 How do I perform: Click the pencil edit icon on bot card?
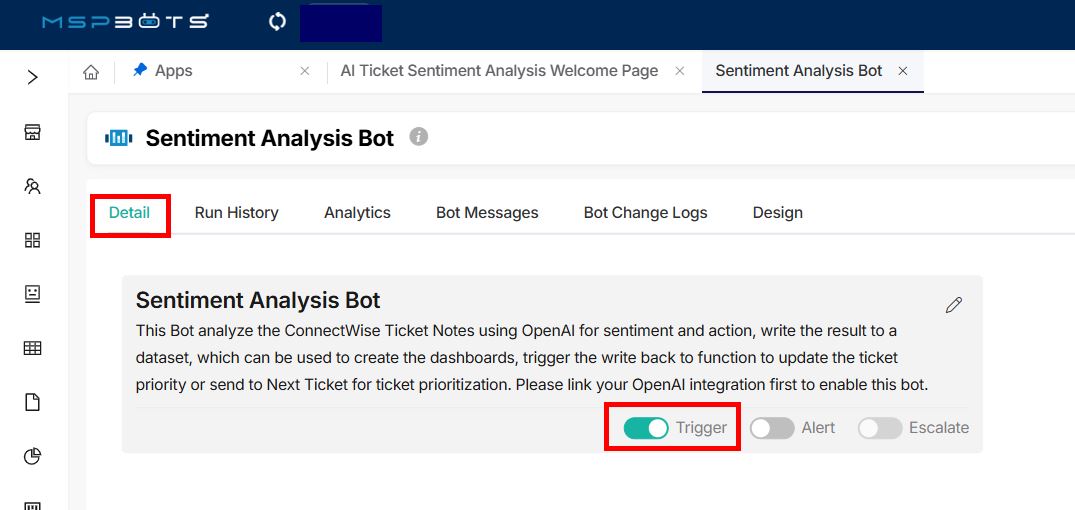point(954,305)
